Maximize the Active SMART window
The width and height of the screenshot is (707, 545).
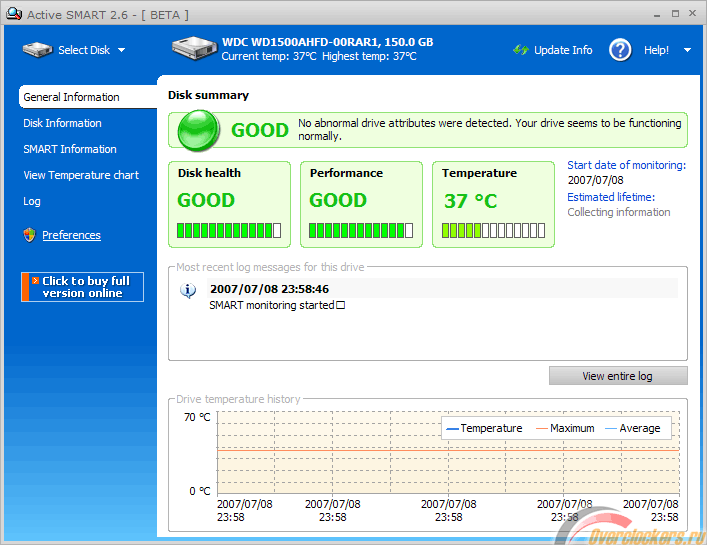(675, 14)
